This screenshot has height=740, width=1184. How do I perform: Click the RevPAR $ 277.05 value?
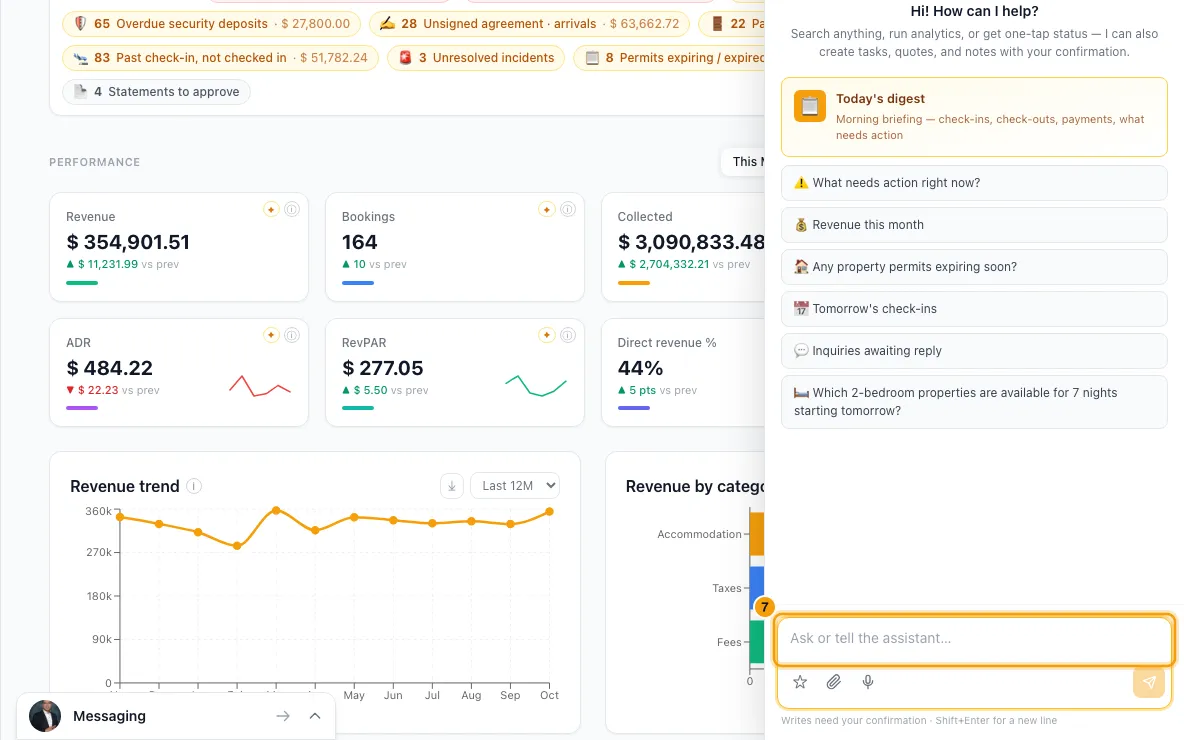point(383,368)
